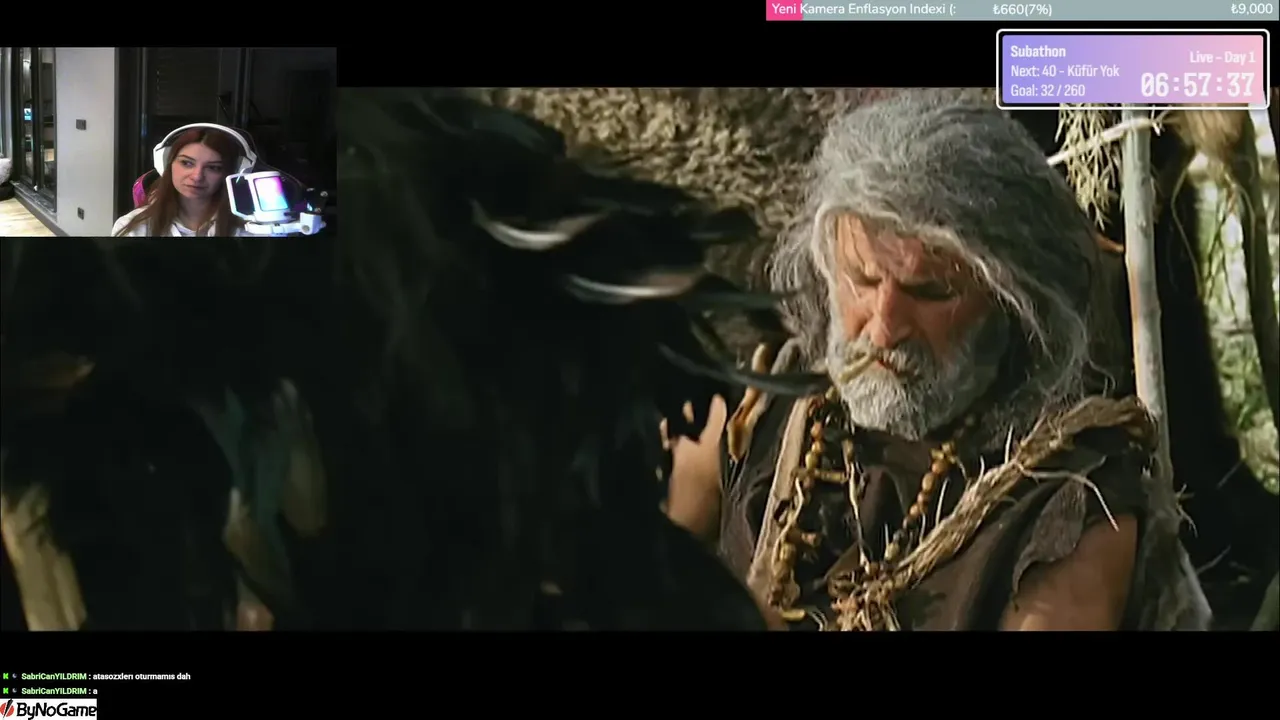
Task: Click the 'Goal: 32 / 260' line
Action: point(1047,90)
